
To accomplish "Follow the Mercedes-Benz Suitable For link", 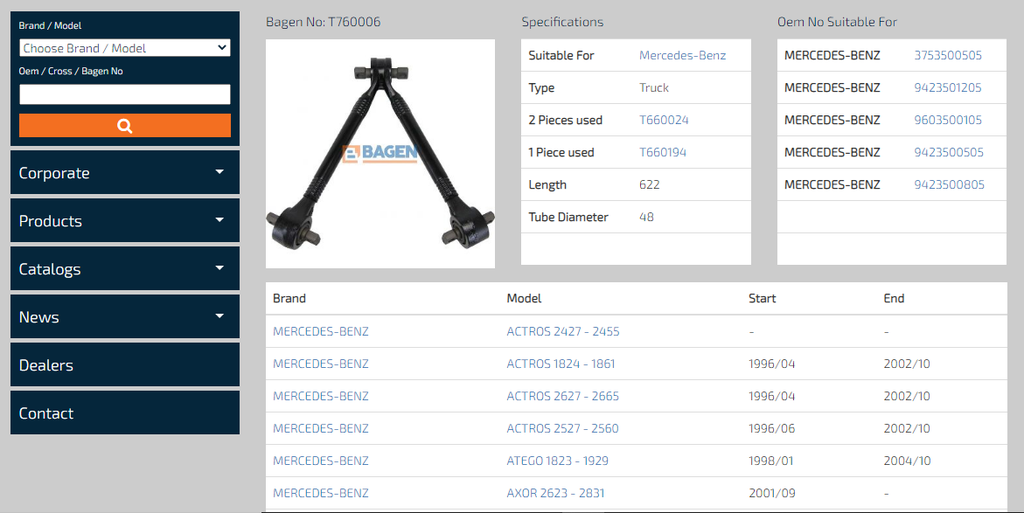I will 682,55.
